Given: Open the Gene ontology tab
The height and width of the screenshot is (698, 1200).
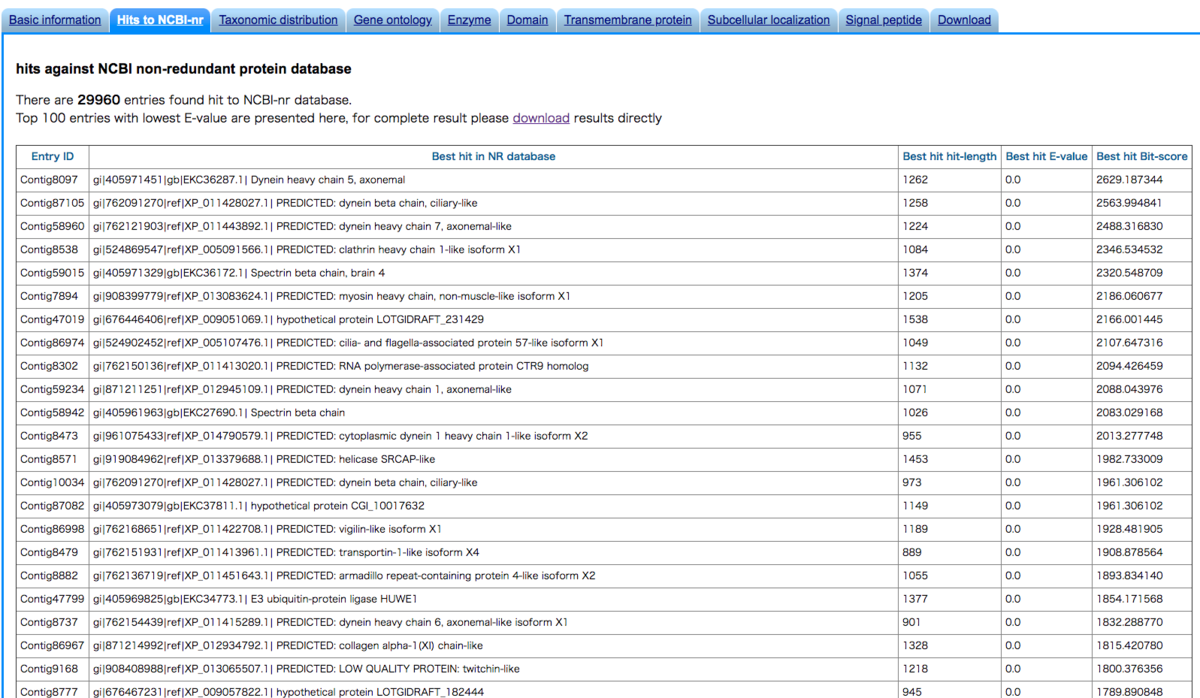Looking at the screenshot, I should tap(393, 20).
